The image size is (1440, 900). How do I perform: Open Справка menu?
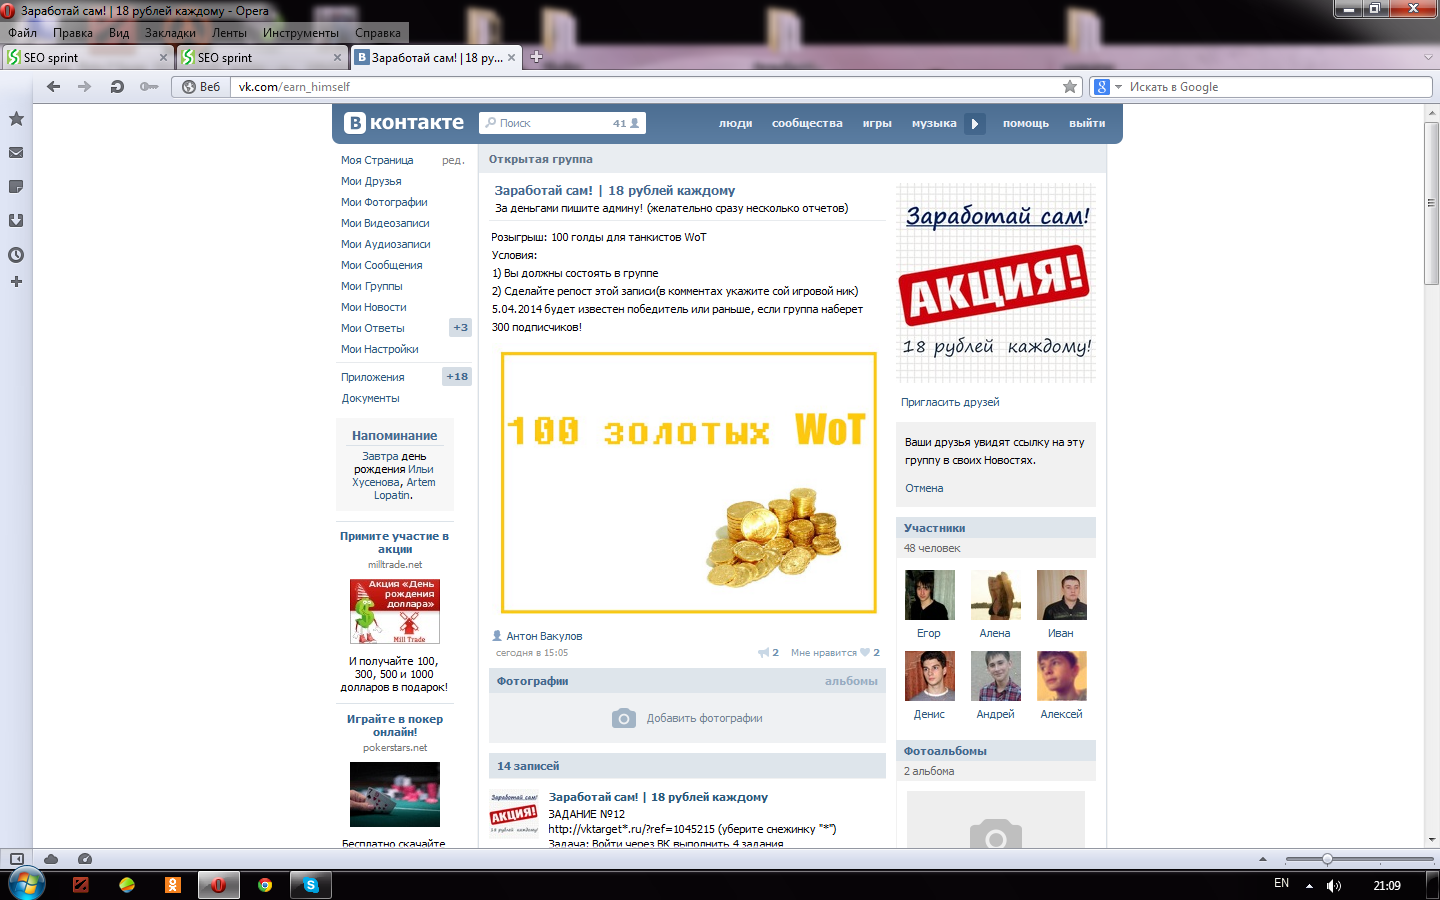point(378,33)
